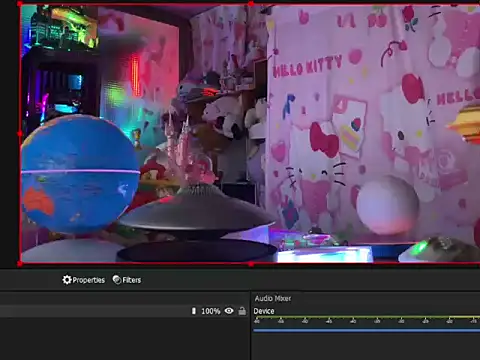Click the bottom-center red selection handle
Viewport: 480px width, 360px height.
click(251, 264)
